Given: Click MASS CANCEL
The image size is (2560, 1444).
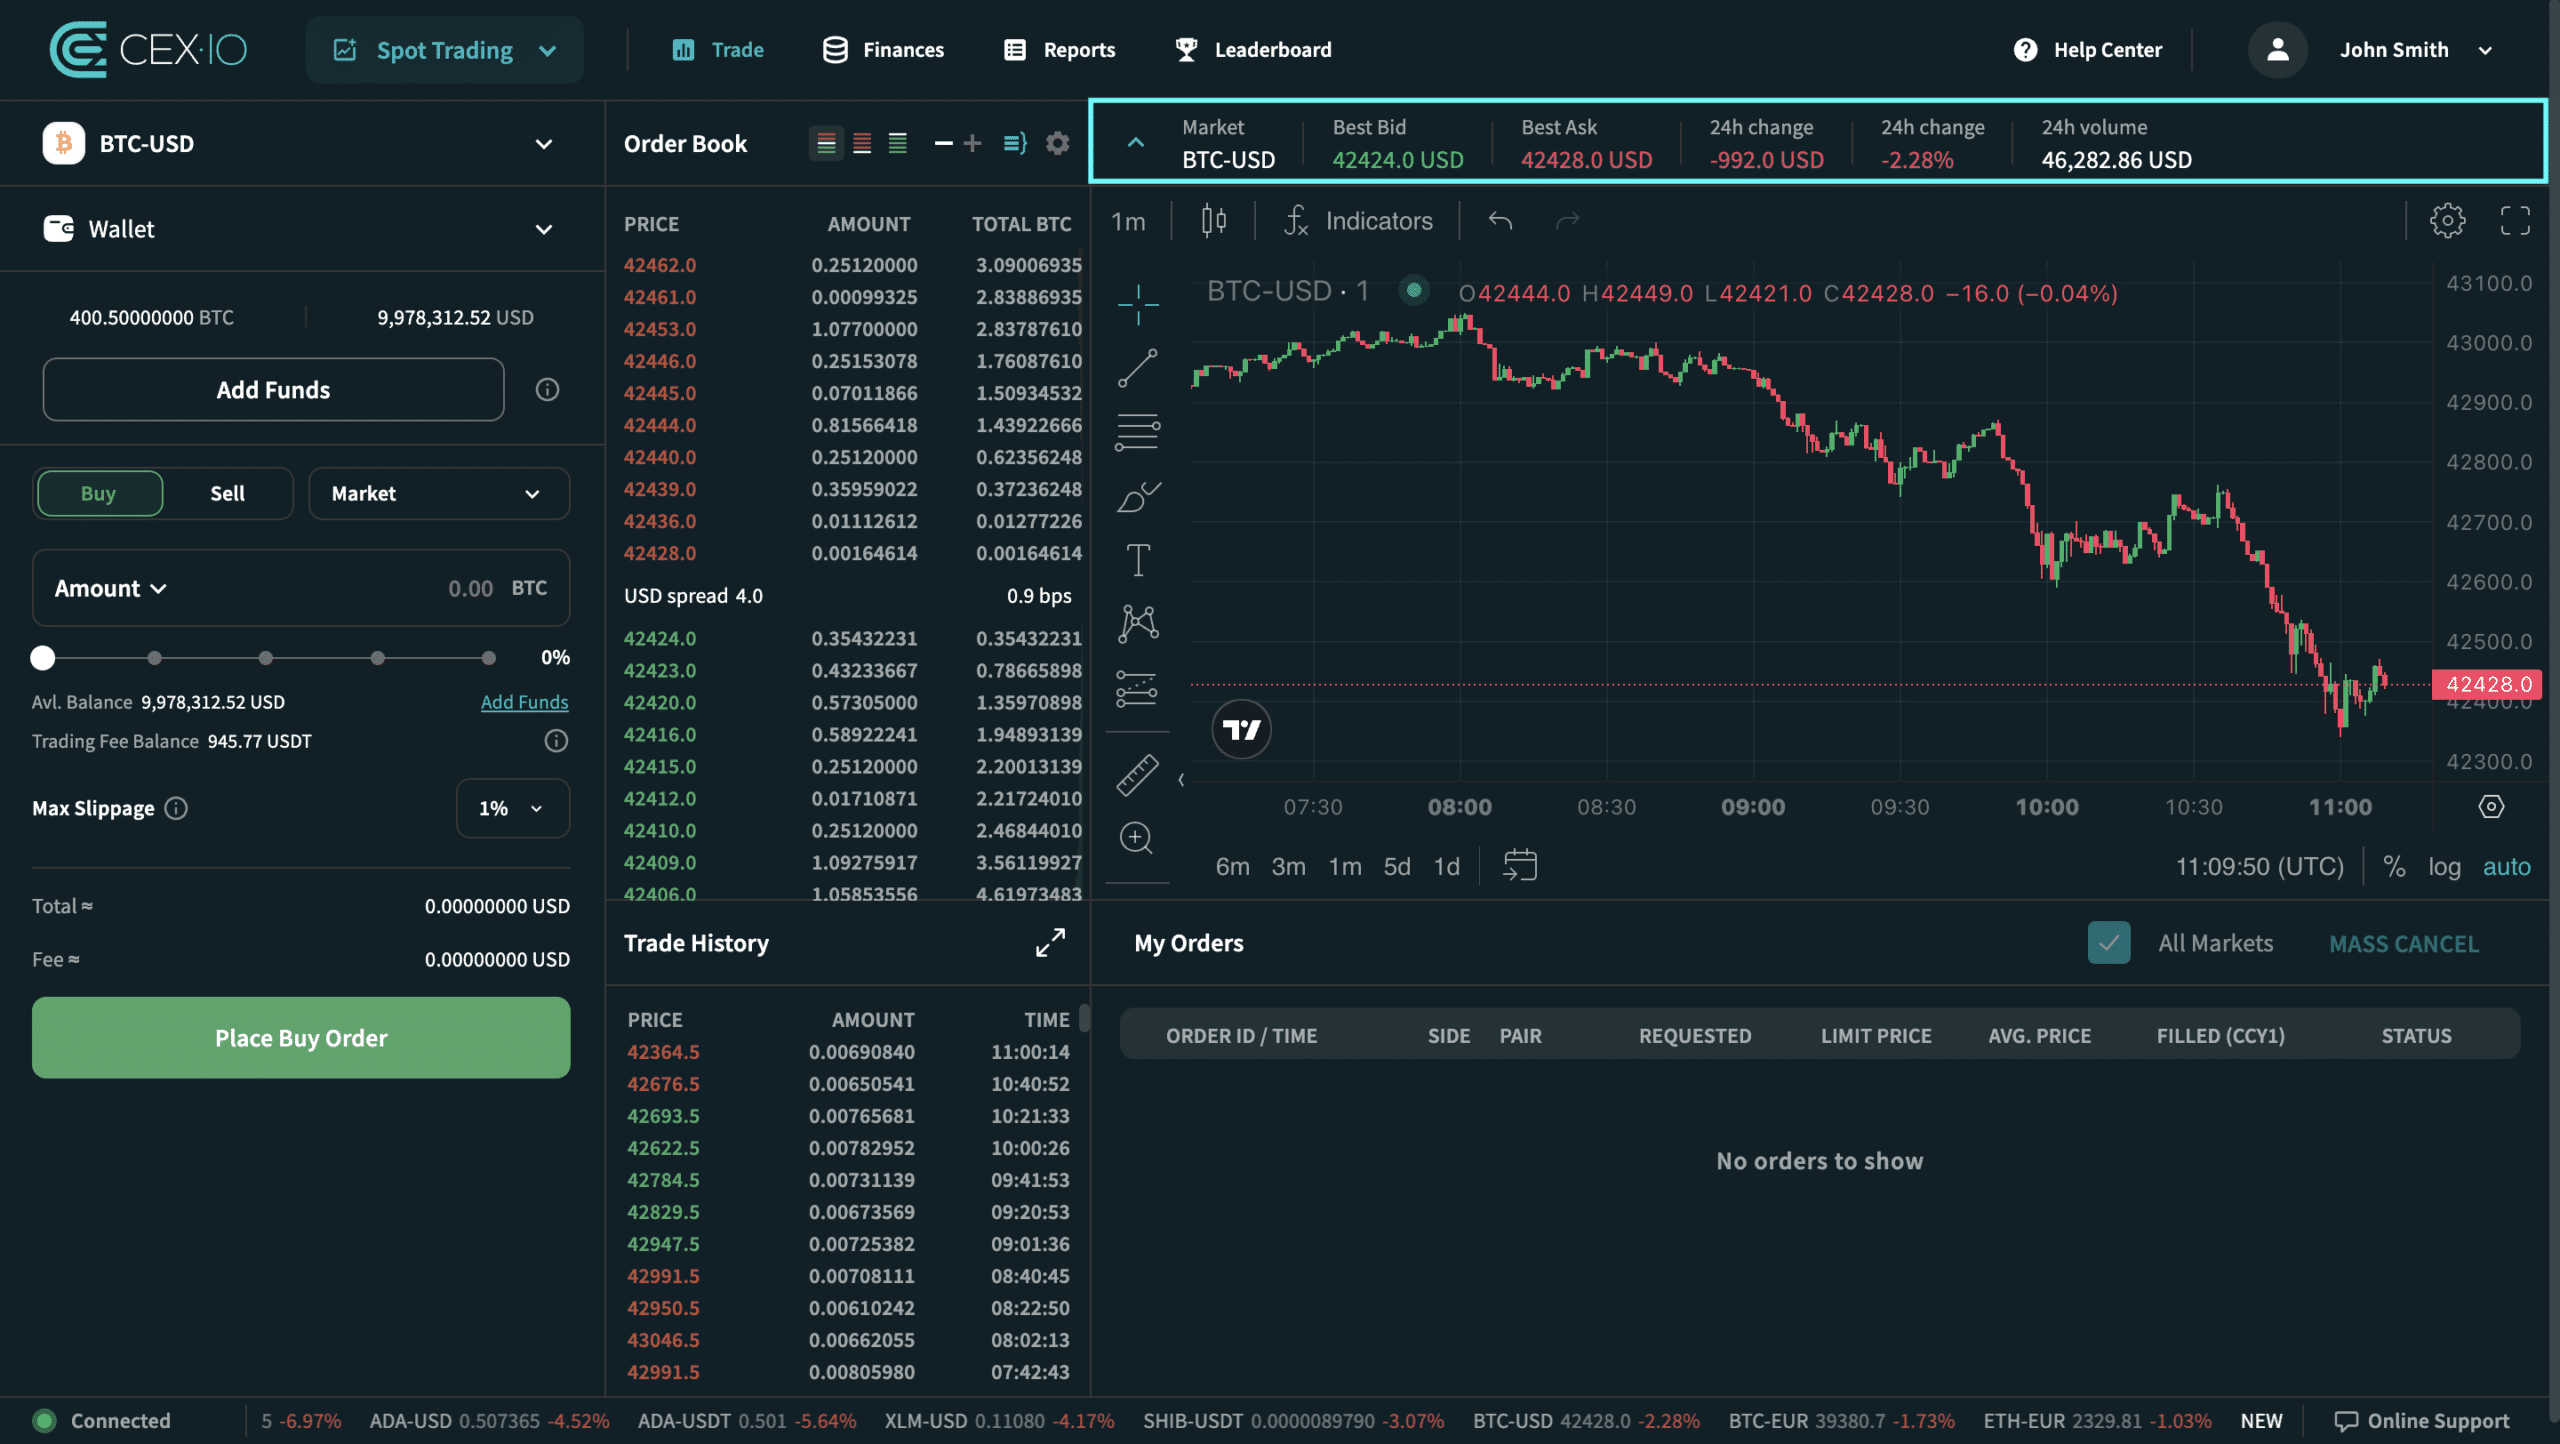Looking at the screenshot, I should tap(2404, 943).
